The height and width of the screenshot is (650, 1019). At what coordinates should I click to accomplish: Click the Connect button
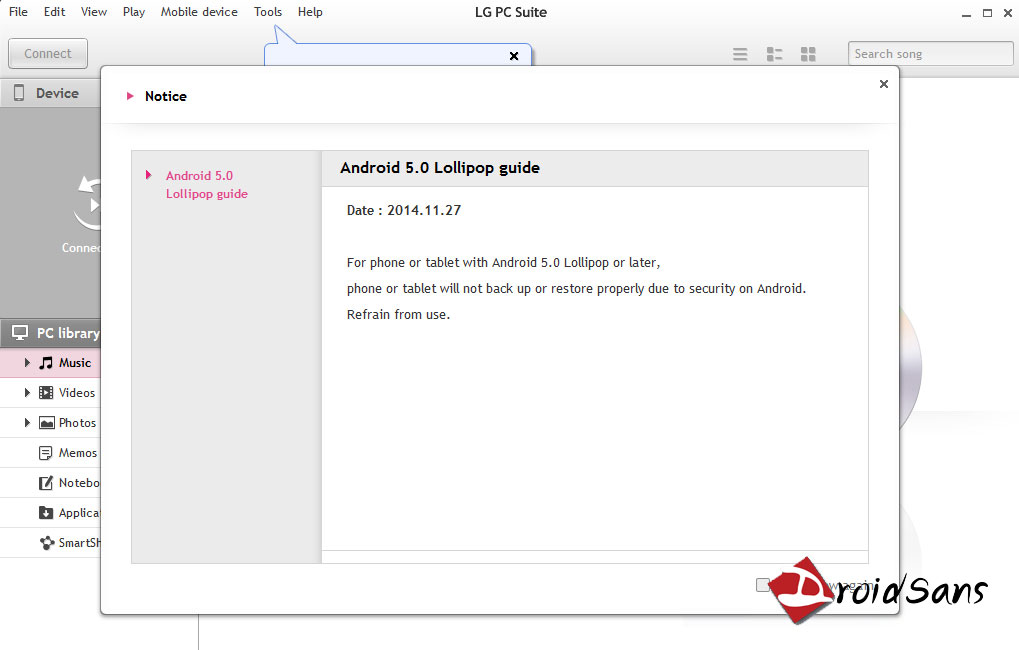(47, 53)
